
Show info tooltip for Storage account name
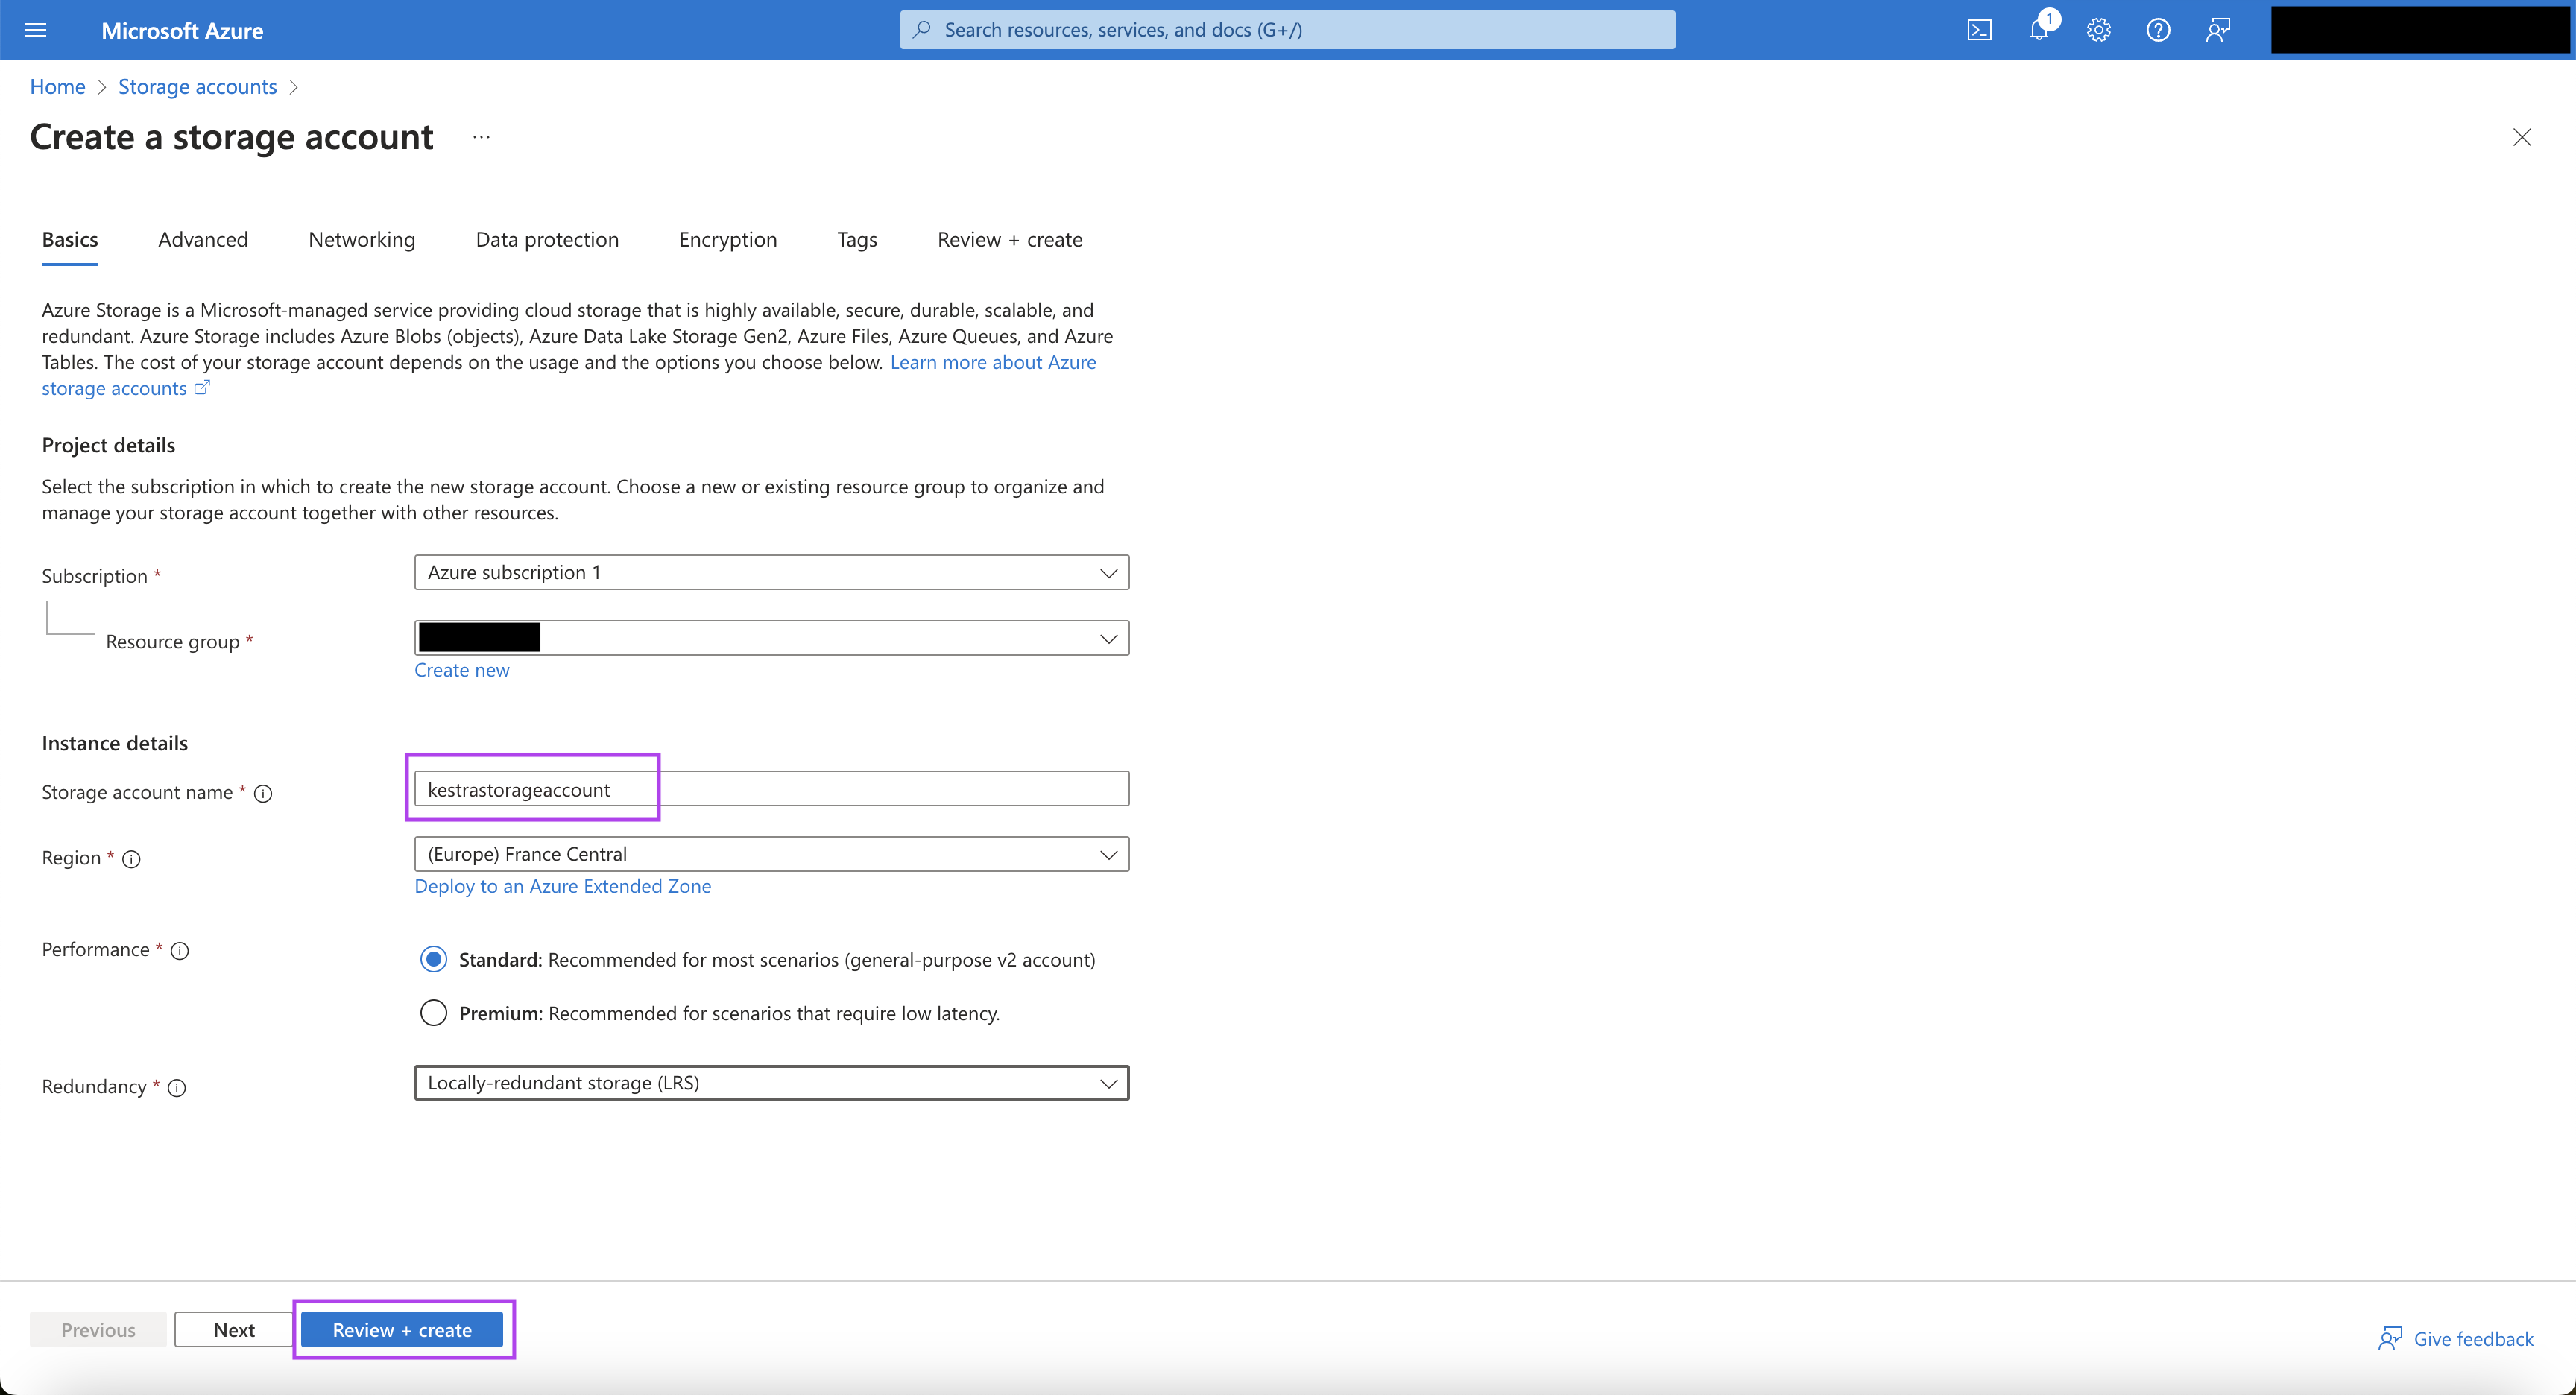coord(263,793)
